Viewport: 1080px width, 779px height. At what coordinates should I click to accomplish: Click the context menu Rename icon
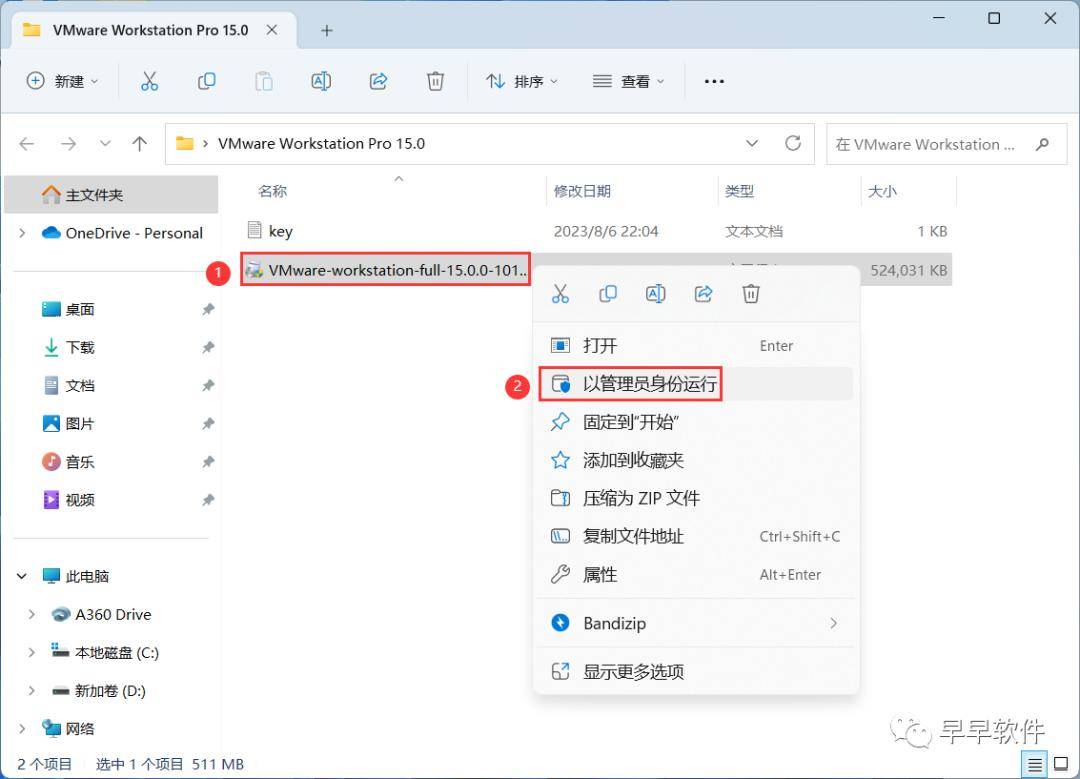coord(656,294)
